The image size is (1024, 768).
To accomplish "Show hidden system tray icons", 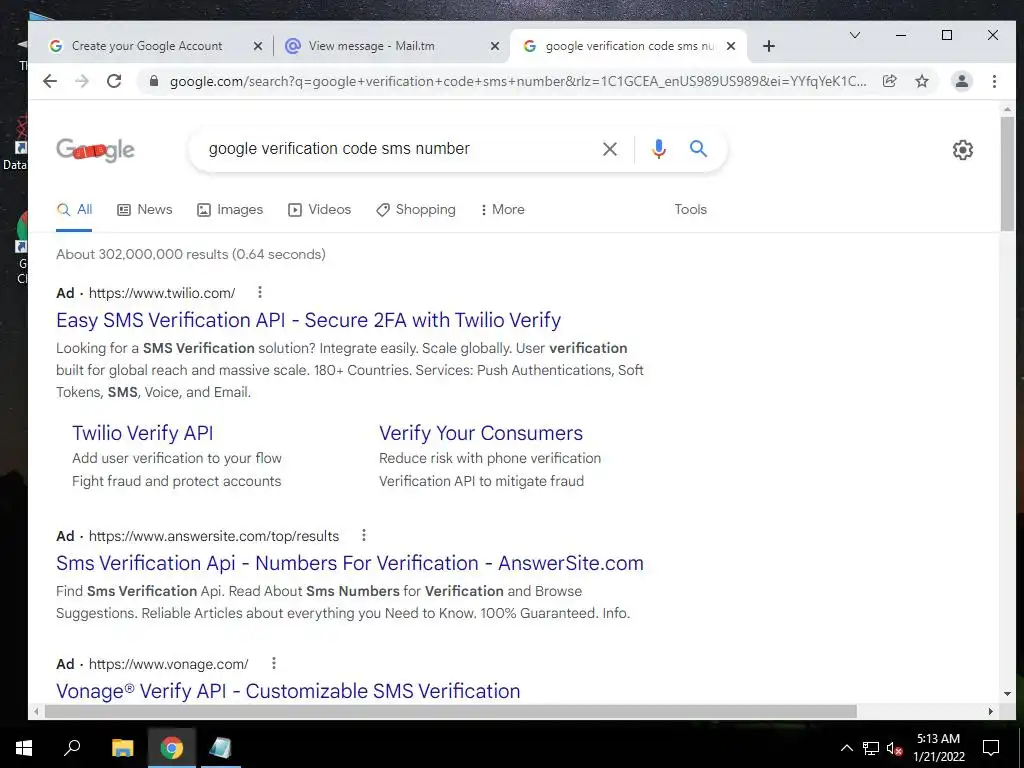I will point(846,748).
